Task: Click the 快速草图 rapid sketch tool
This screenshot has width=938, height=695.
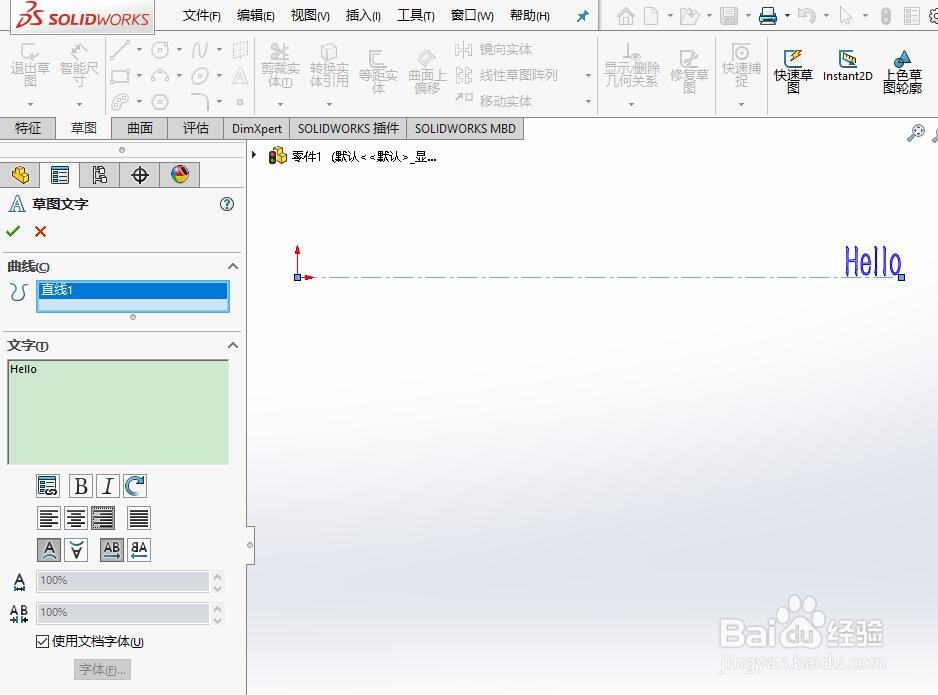Action: 793,71
